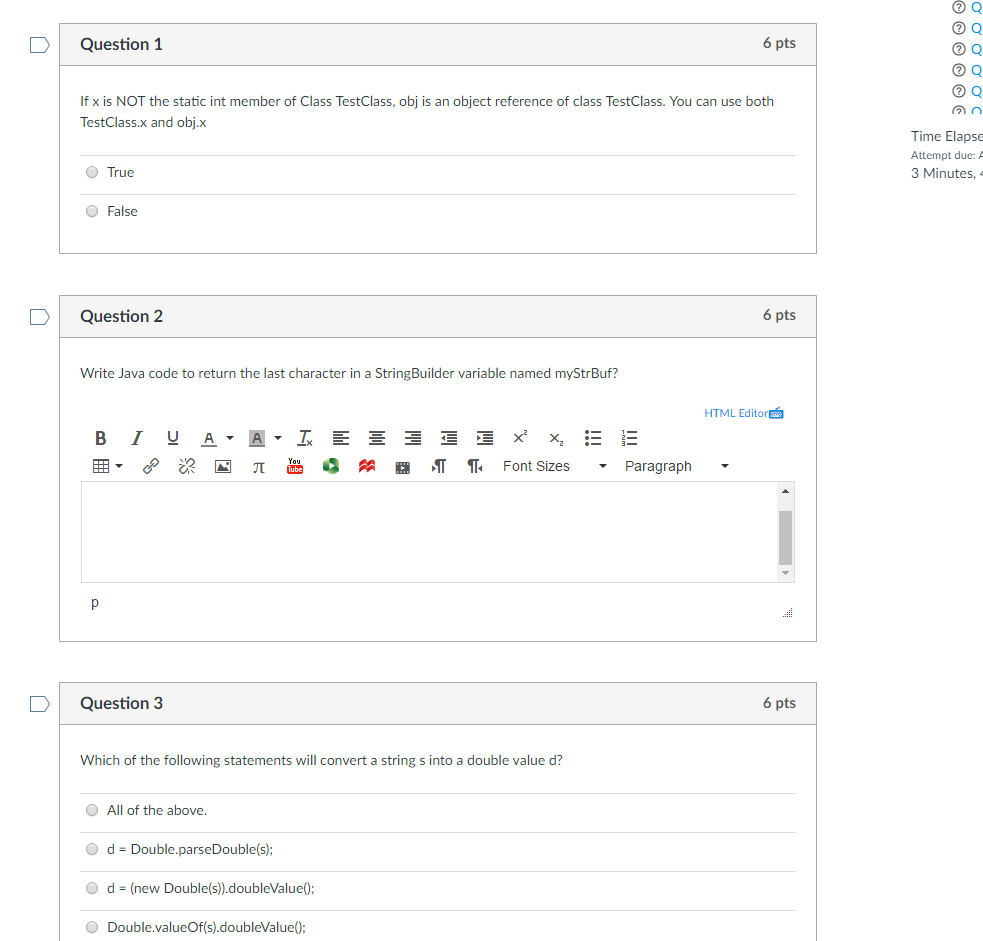
Task: Insert a YouTube video
Action: pos(295,466)
